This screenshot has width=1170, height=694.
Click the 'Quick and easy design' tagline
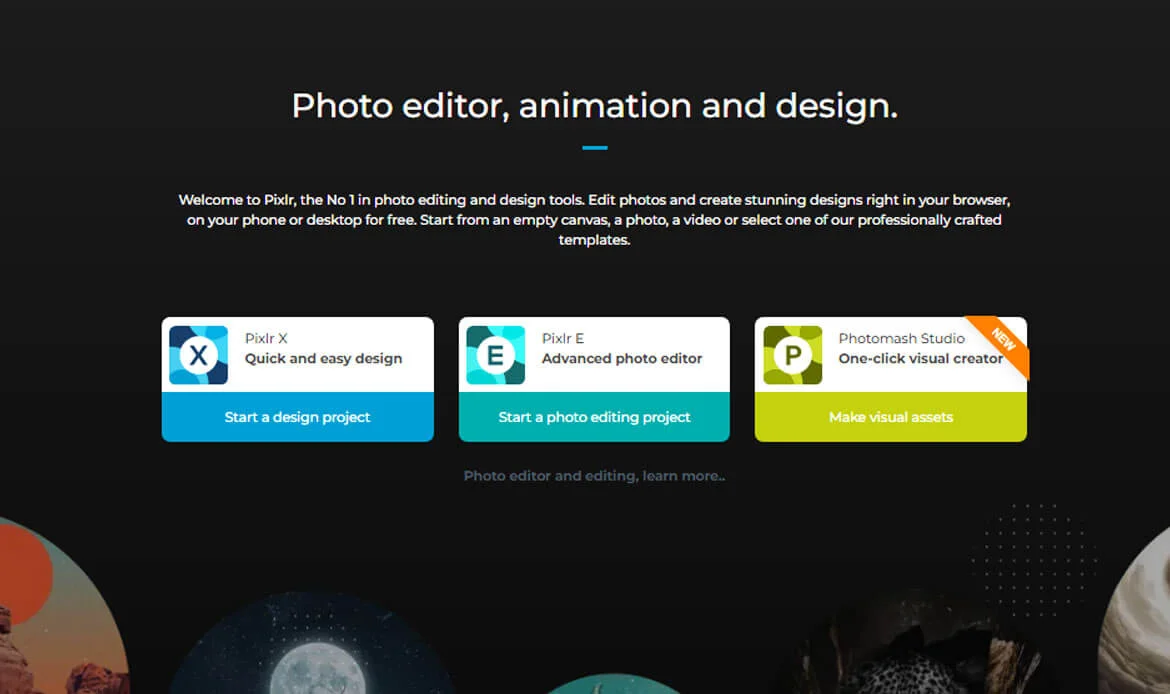(x=323, y=359)
